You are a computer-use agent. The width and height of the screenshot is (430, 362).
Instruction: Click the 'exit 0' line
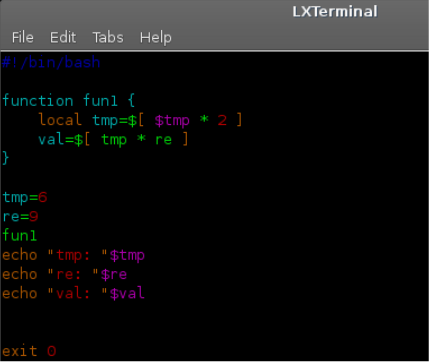click(x=29, y=351)
